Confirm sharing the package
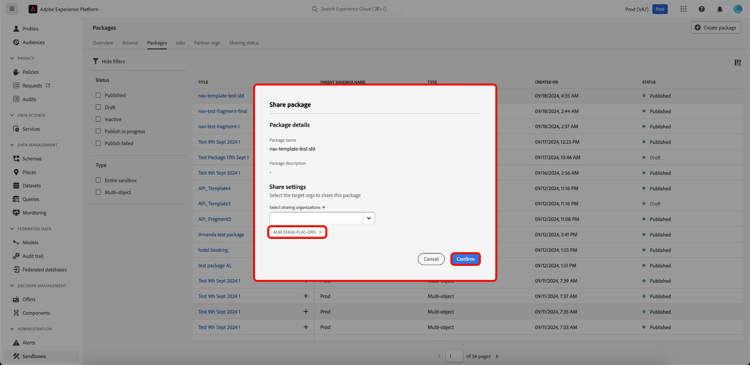Viewport: 750px width, 365px height. click(x=465, y=259)
